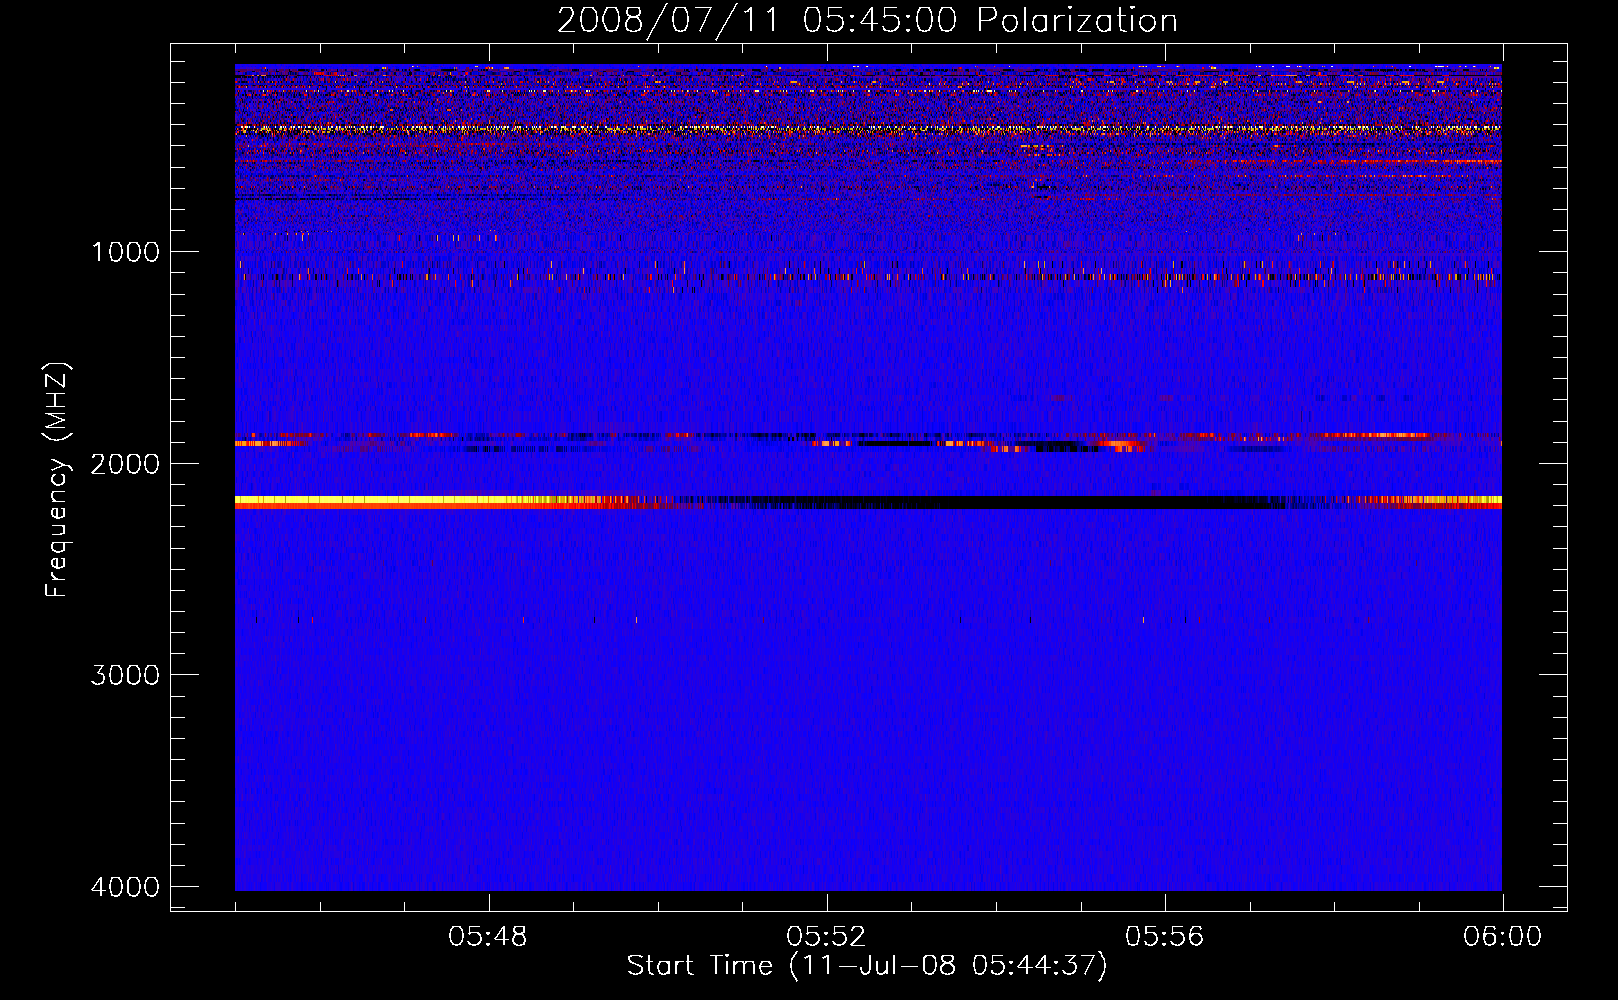Click the 05:52 time tick label

826,937
